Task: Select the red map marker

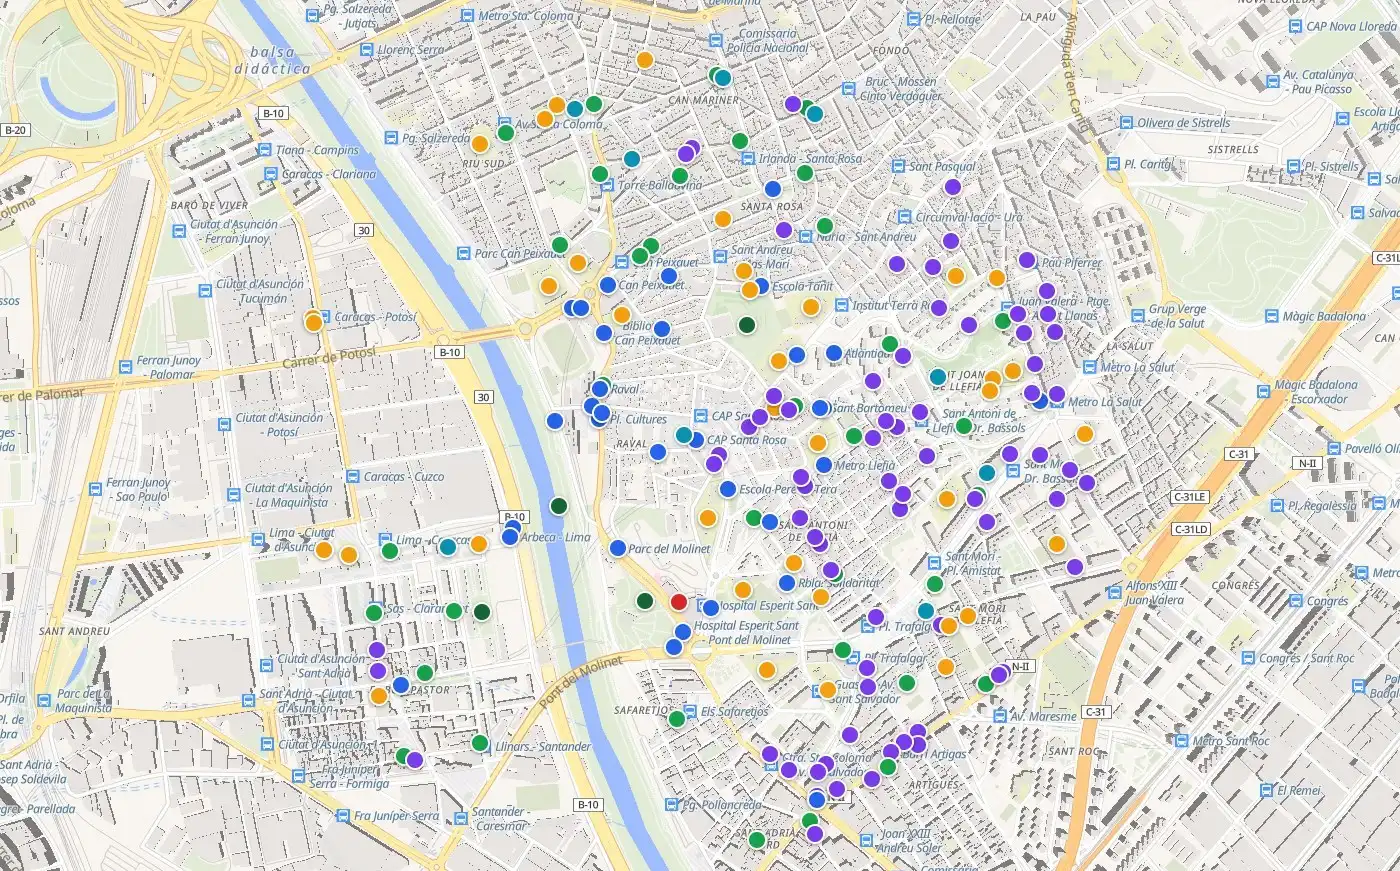Action: point(678,602)
